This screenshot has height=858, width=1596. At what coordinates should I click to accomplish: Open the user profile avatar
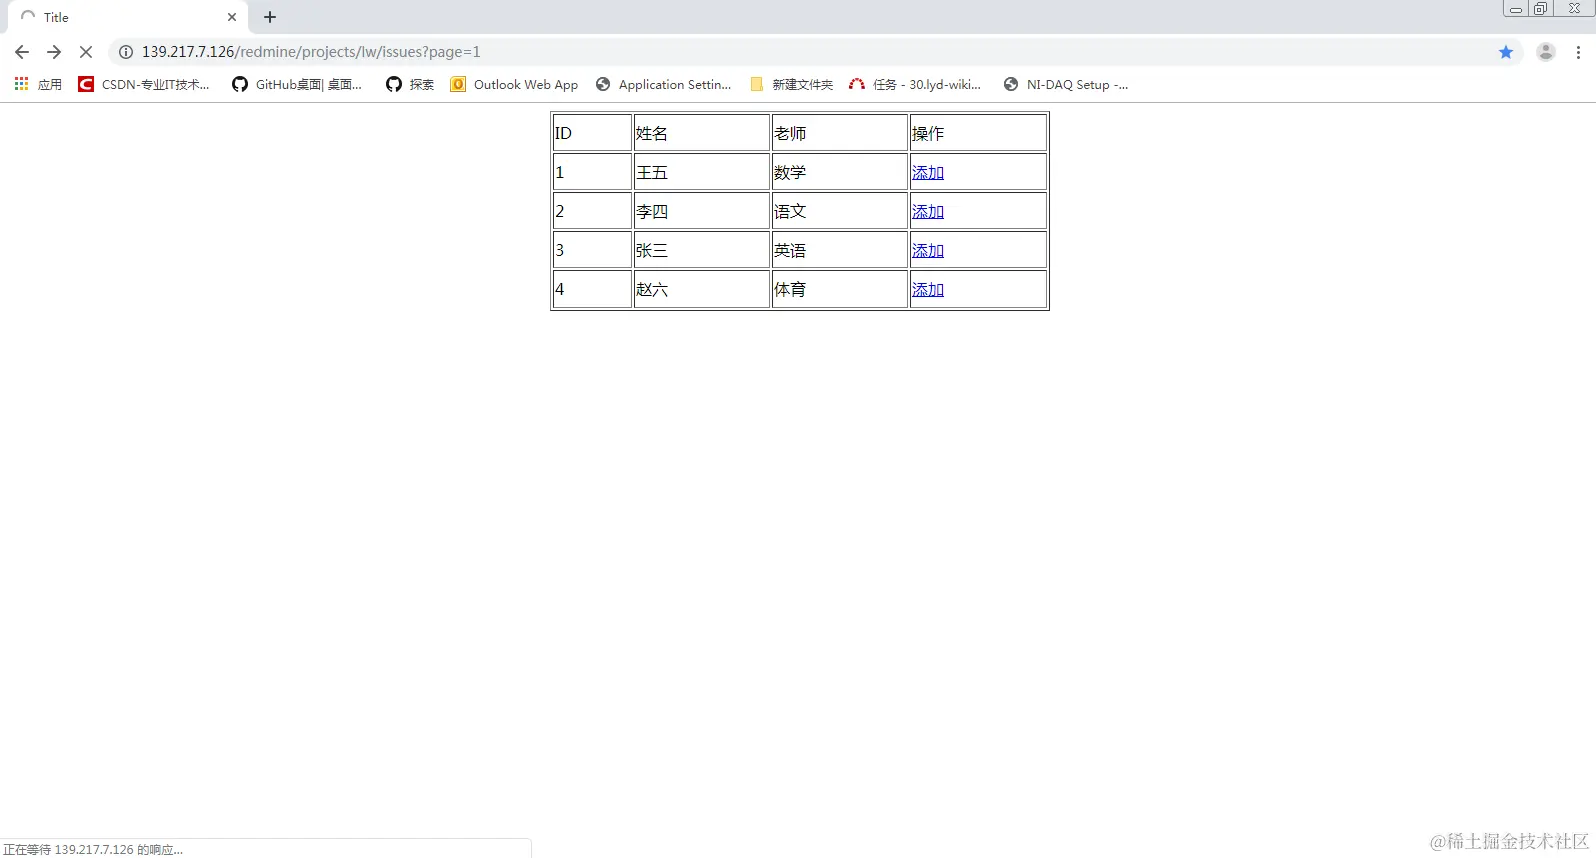tap(1546, 52)
